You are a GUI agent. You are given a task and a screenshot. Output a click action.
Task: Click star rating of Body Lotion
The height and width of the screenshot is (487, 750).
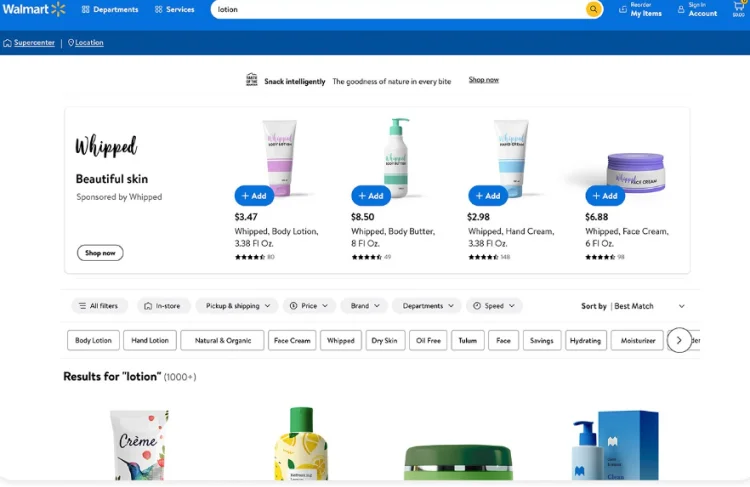[x=250, y=257]
